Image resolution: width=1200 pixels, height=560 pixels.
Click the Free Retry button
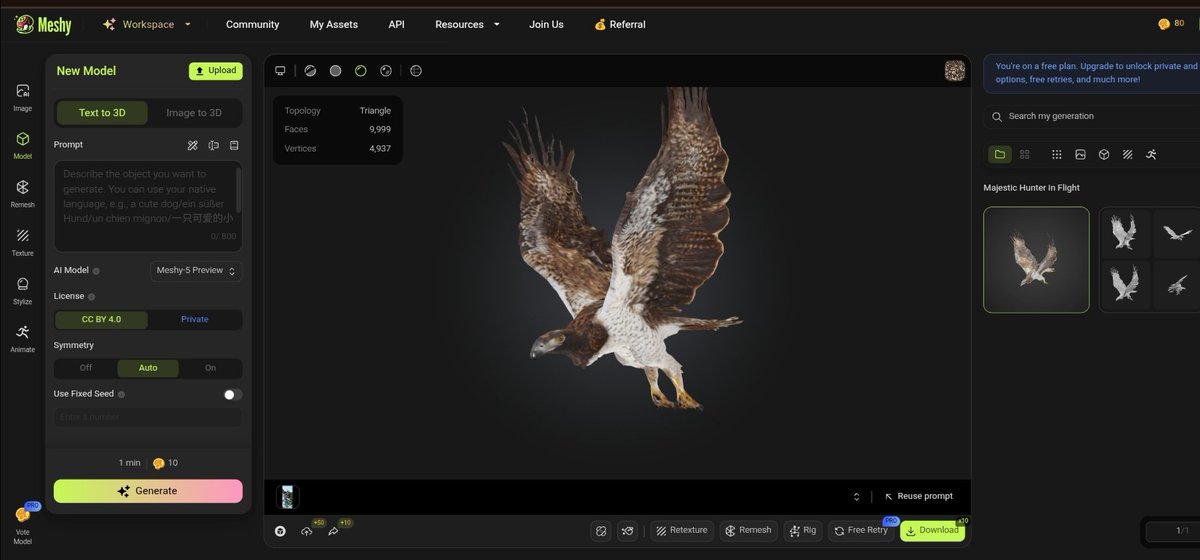coord(861,530)
